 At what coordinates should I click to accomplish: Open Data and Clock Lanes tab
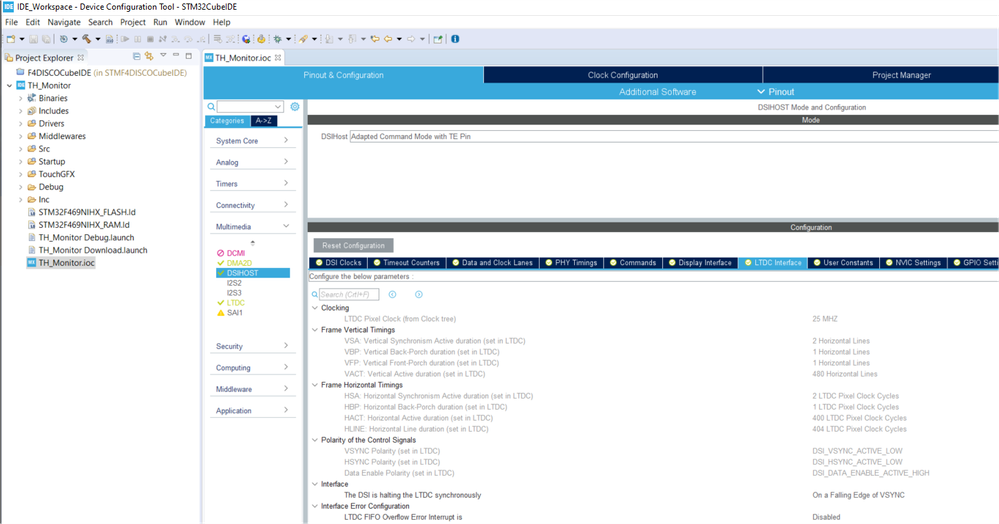[x=492, y=263]
